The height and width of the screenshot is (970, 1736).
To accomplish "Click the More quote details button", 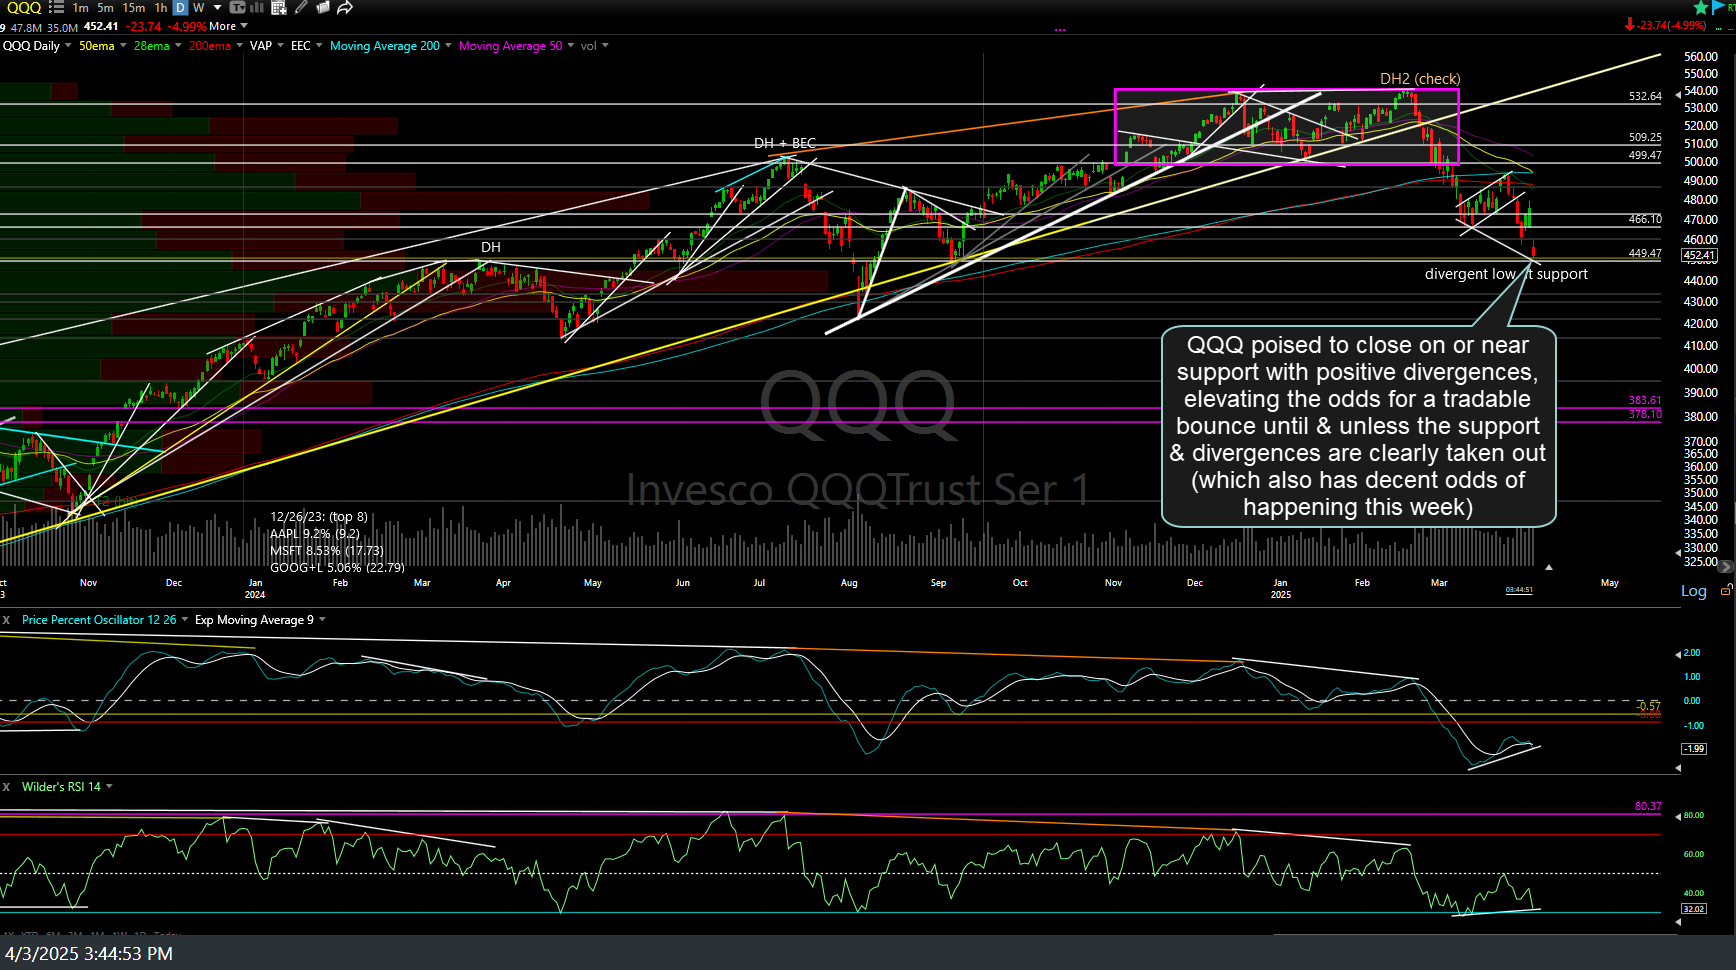I will (x=223, y=26).
